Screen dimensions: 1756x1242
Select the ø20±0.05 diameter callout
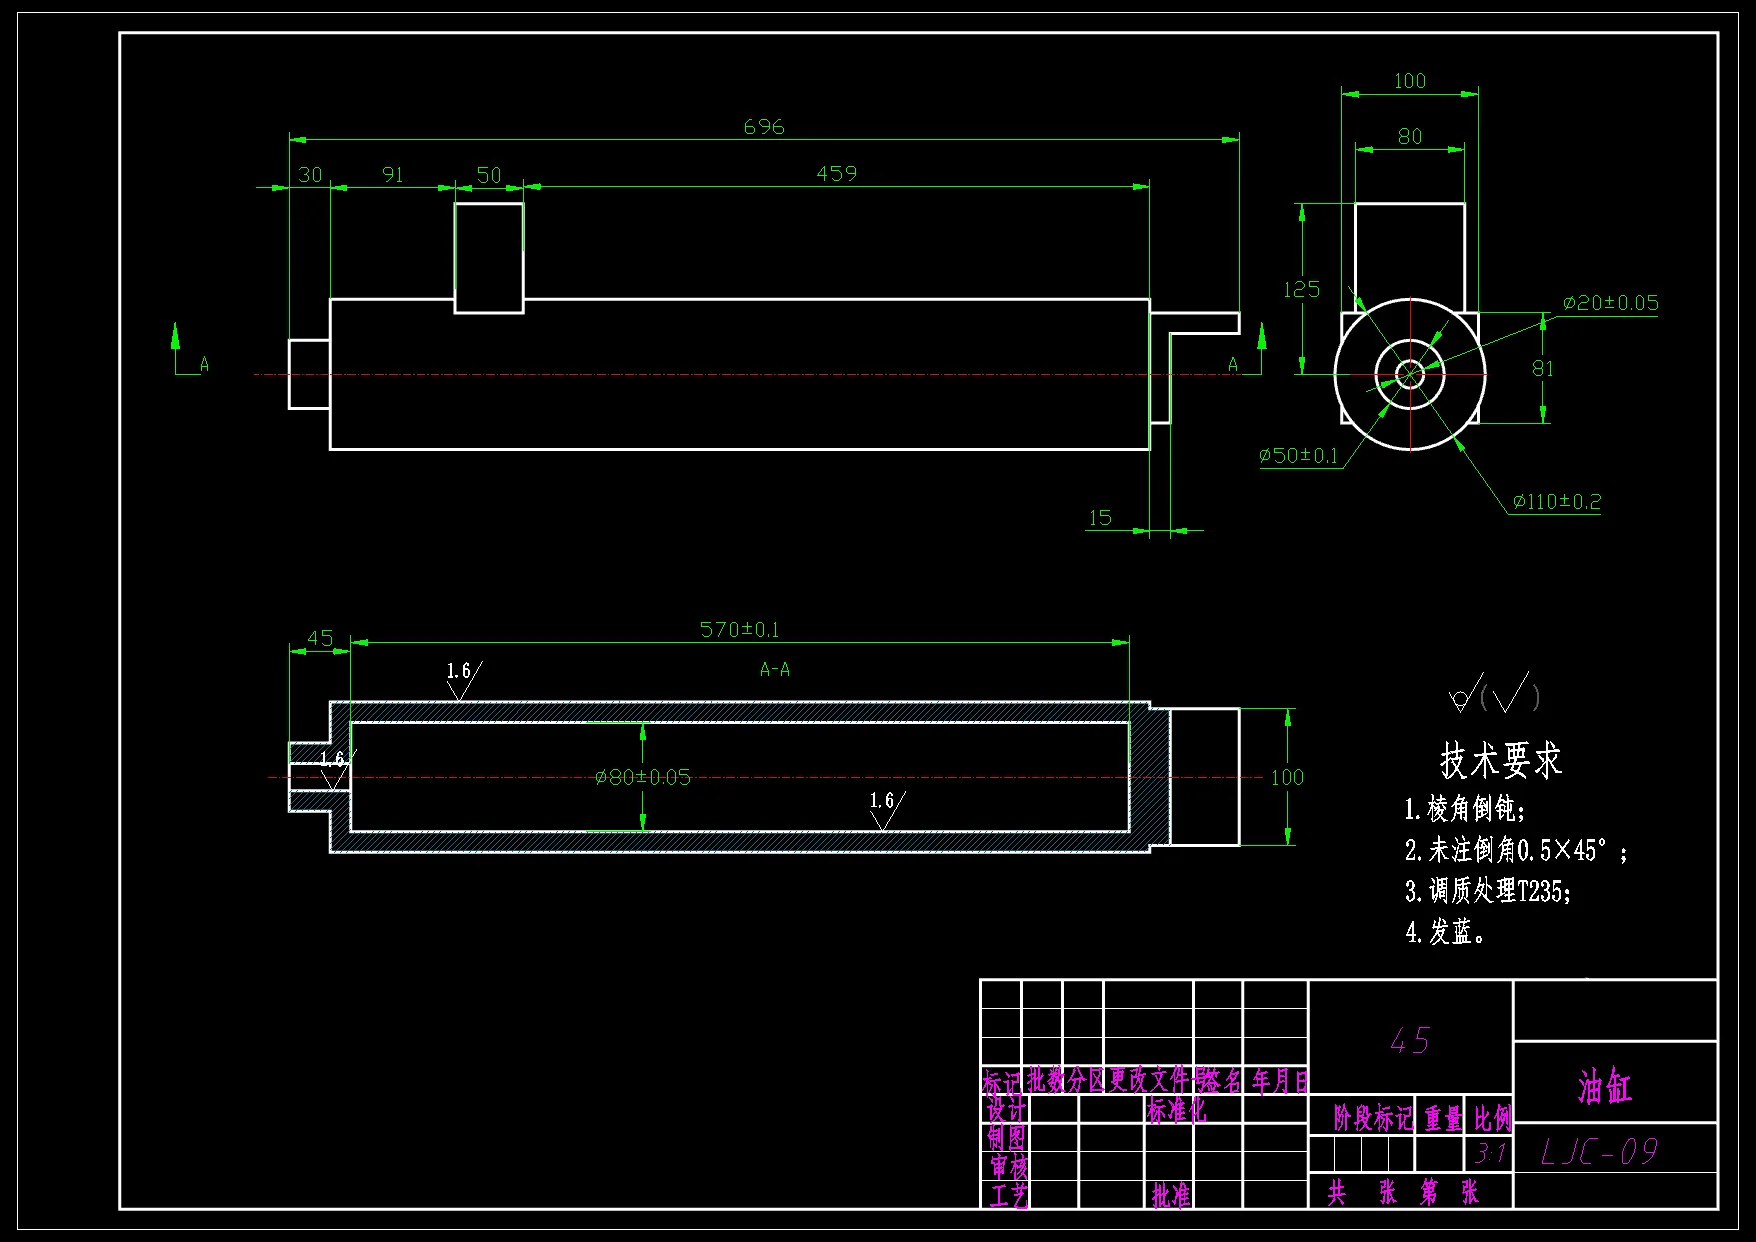click(x=1610, y=303)
